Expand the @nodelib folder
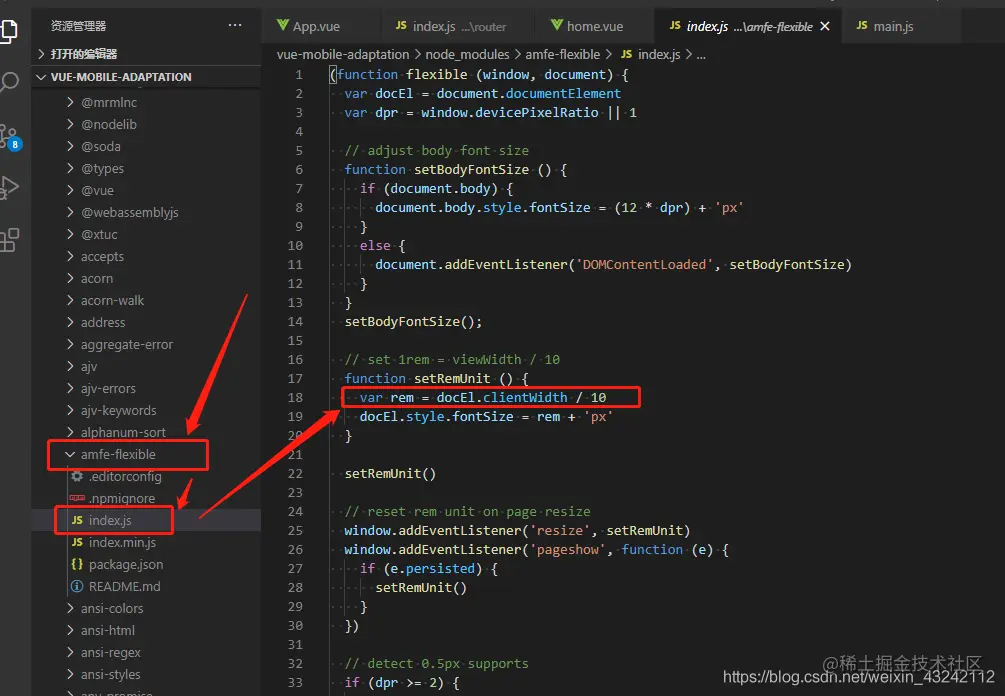The image size is (1005, 696). click(146, 124)
